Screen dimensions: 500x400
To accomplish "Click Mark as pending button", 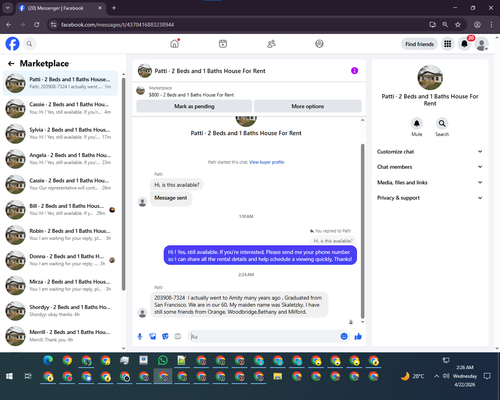I will [x=194, y=106].
